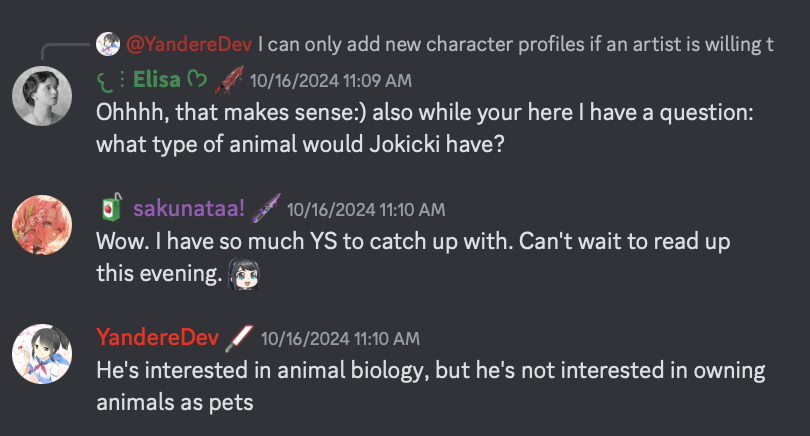Image resolution: width=810 pixels, height=436 pixels.
Task: Click the @YandereDev mention in reply preview
Action: tap(189, 44)
